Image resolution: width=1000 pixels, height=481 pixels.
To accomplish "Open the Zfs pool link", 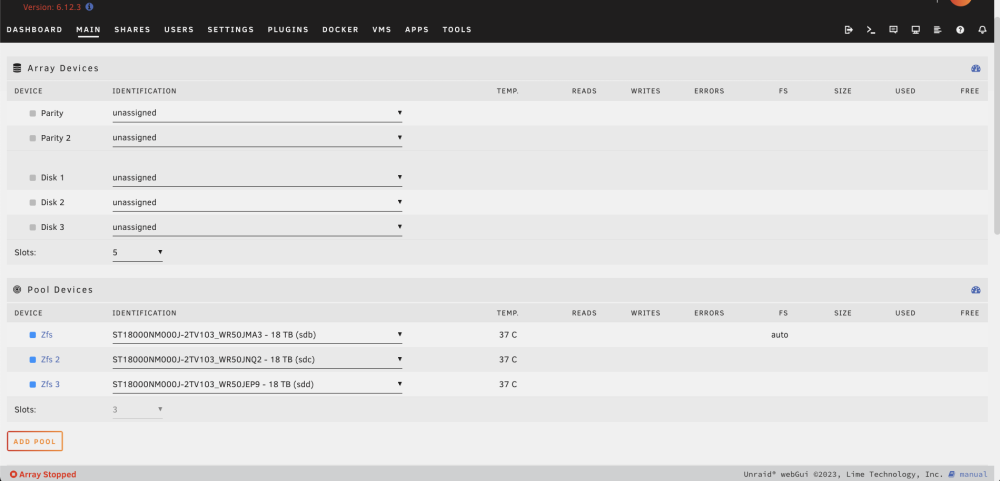I will 47,334.
